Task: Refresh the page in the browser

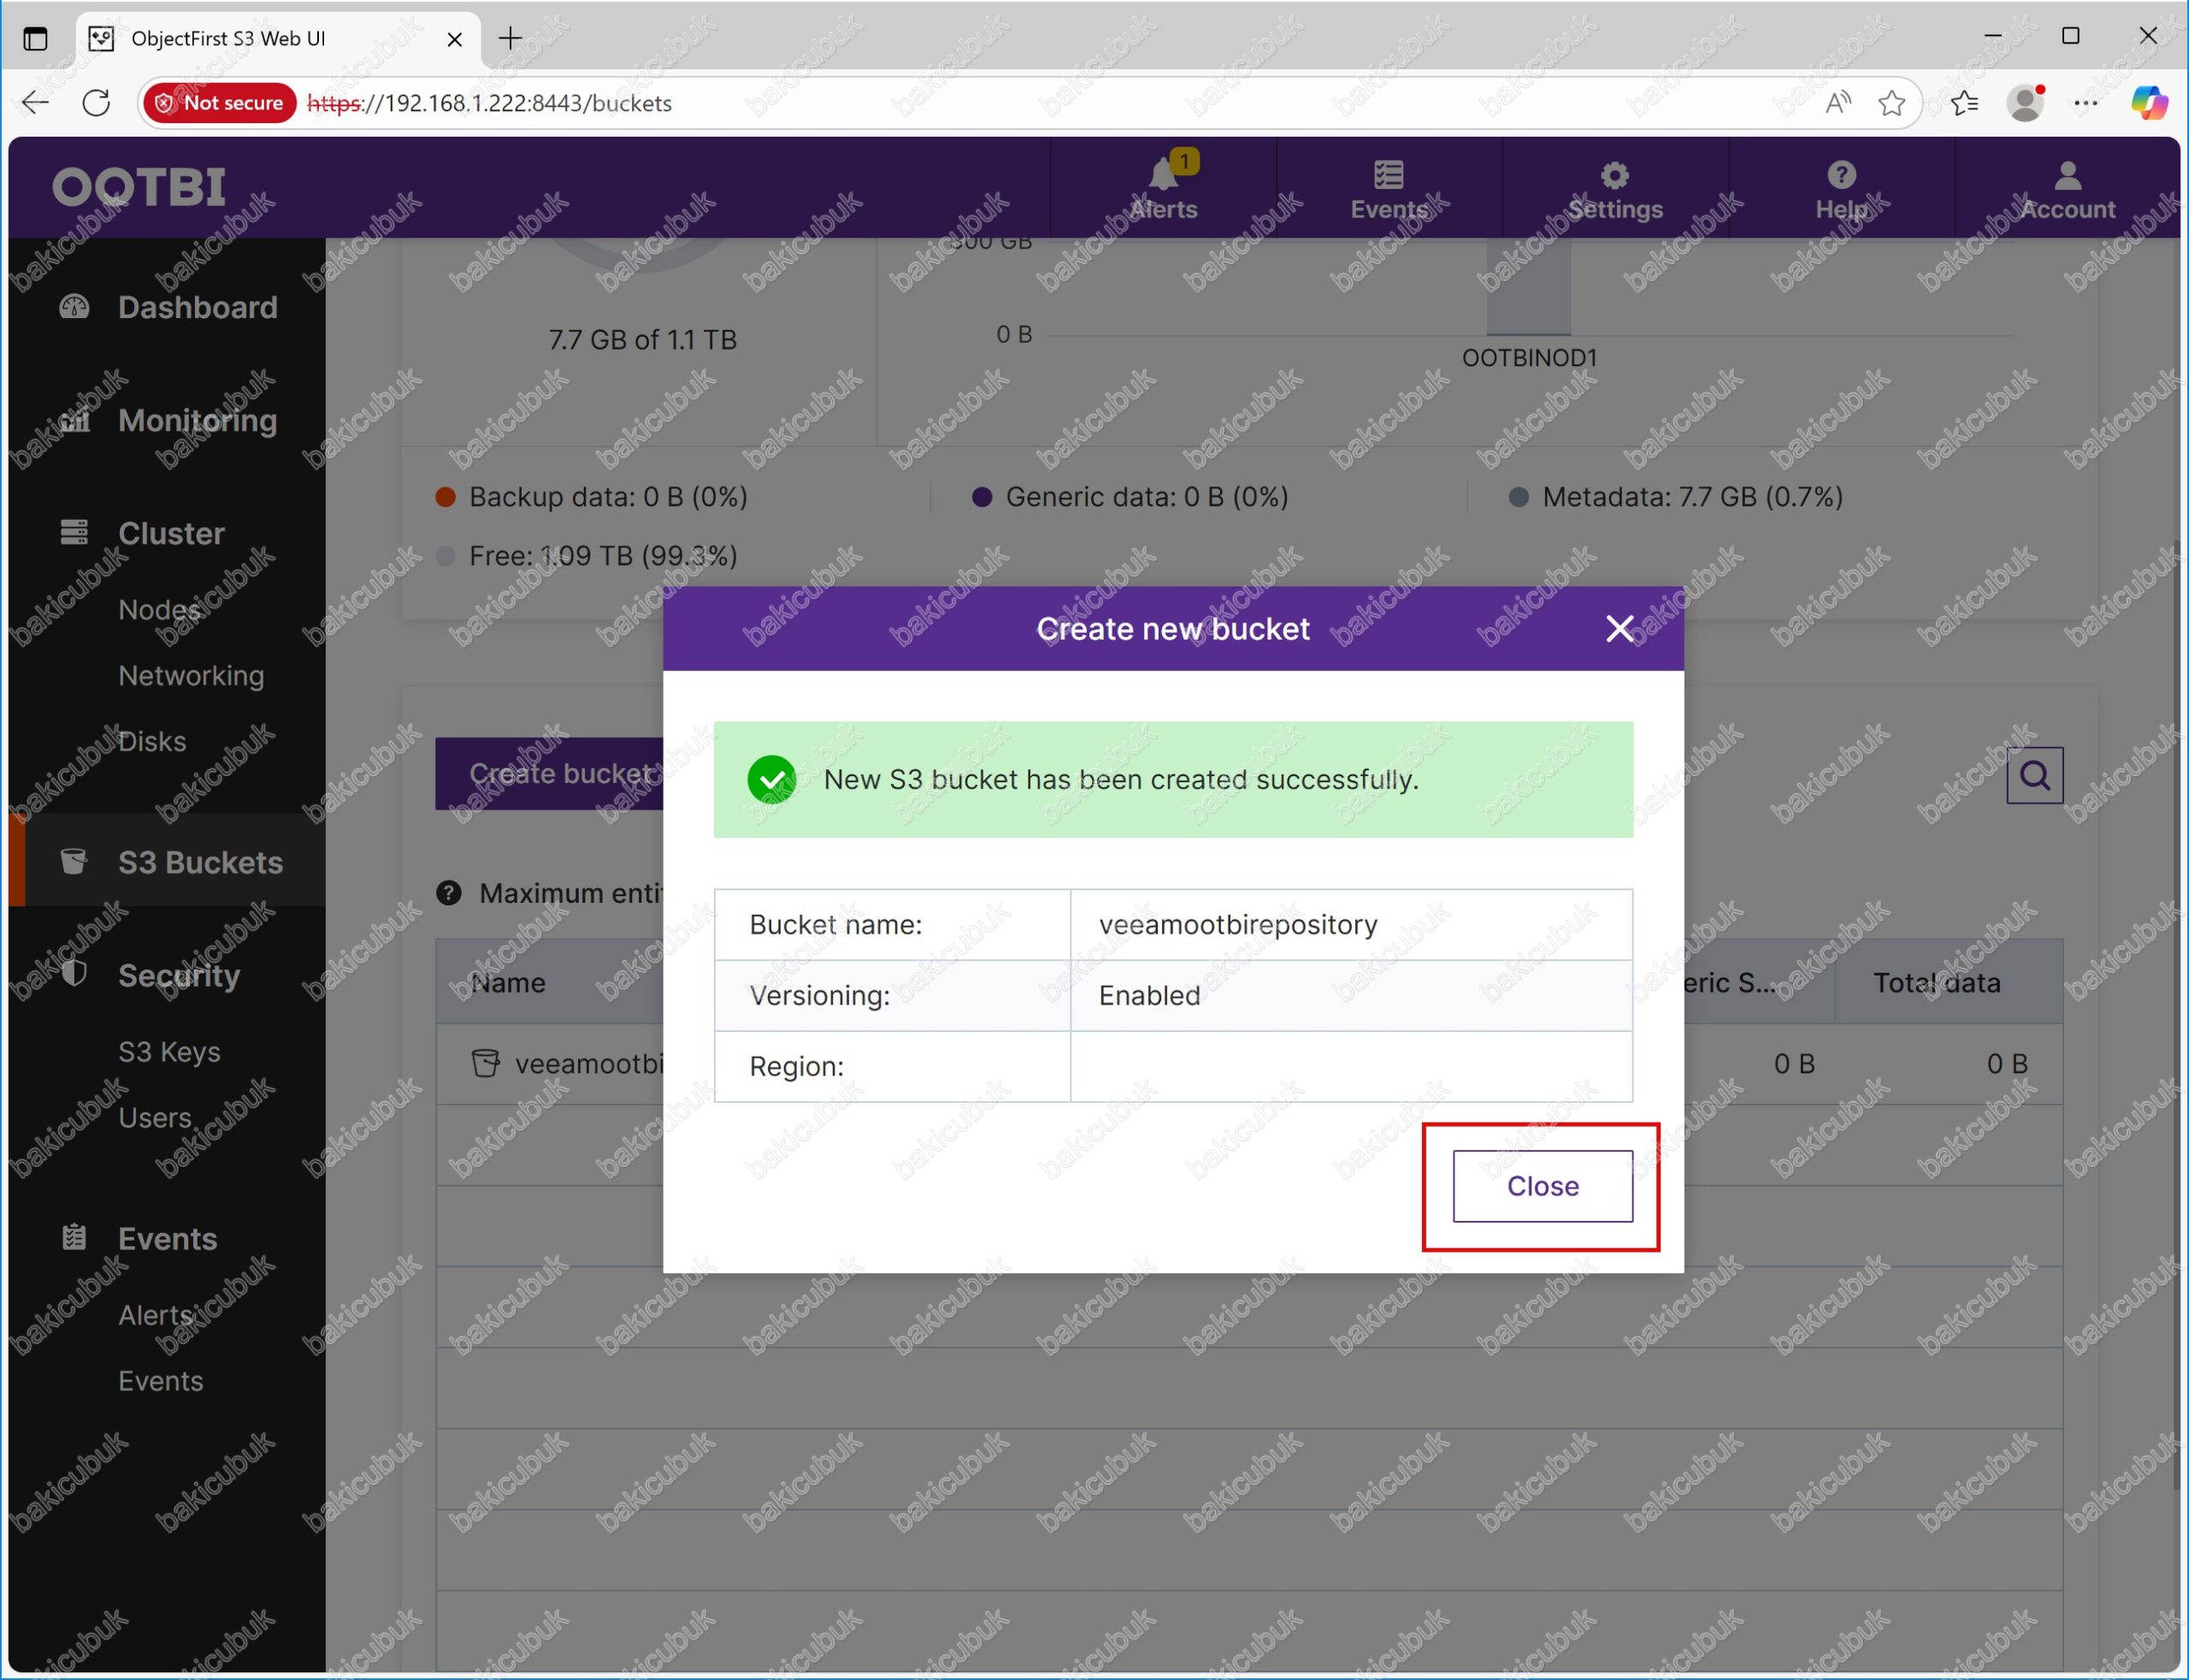Action: pos(96,102)
